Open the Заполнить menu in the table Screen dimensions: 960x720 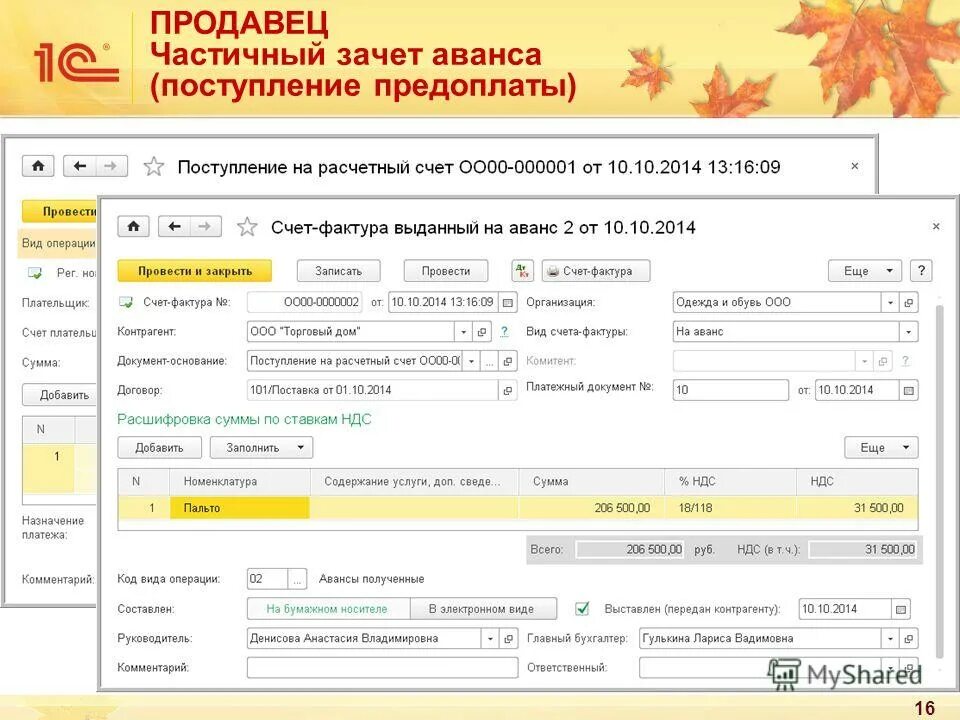(257, 447)
